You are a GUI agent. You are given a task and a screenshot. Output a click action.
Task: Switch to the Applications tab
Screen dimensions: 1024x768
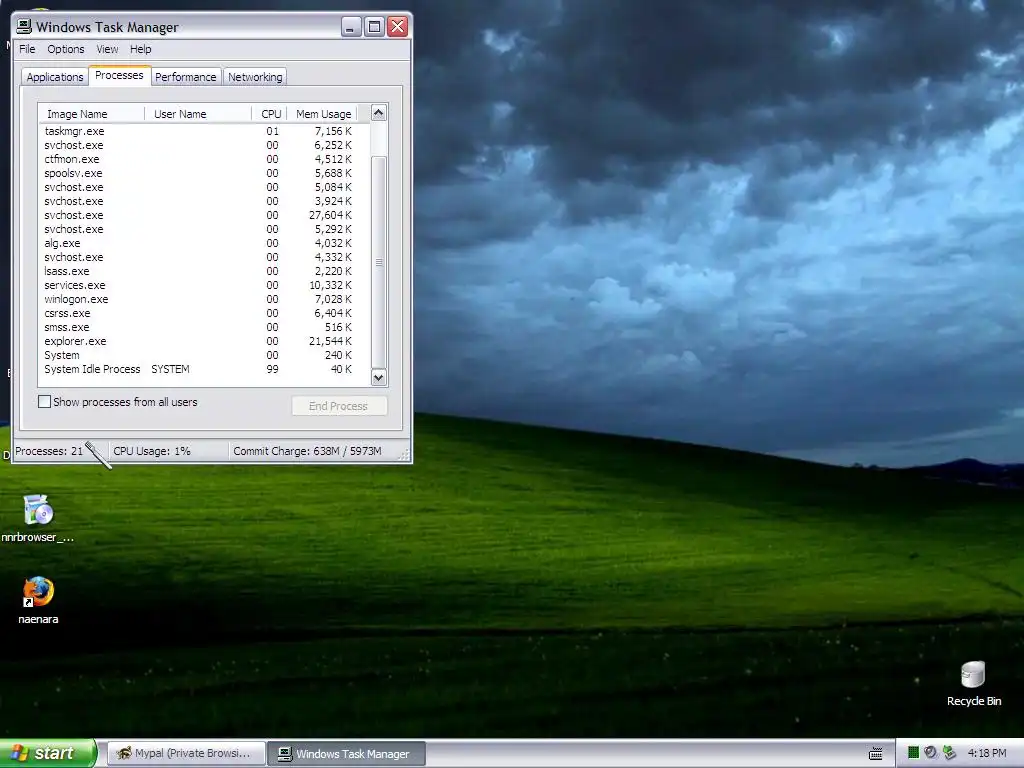(55, 77)
